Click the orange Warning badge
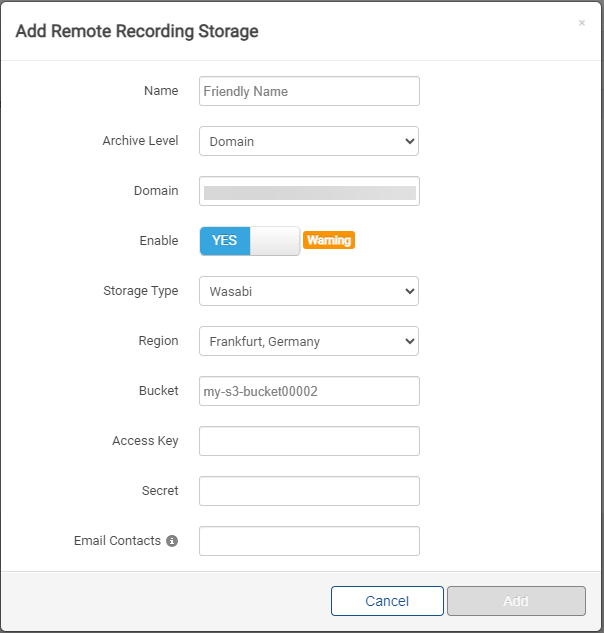 coord(329,240)
